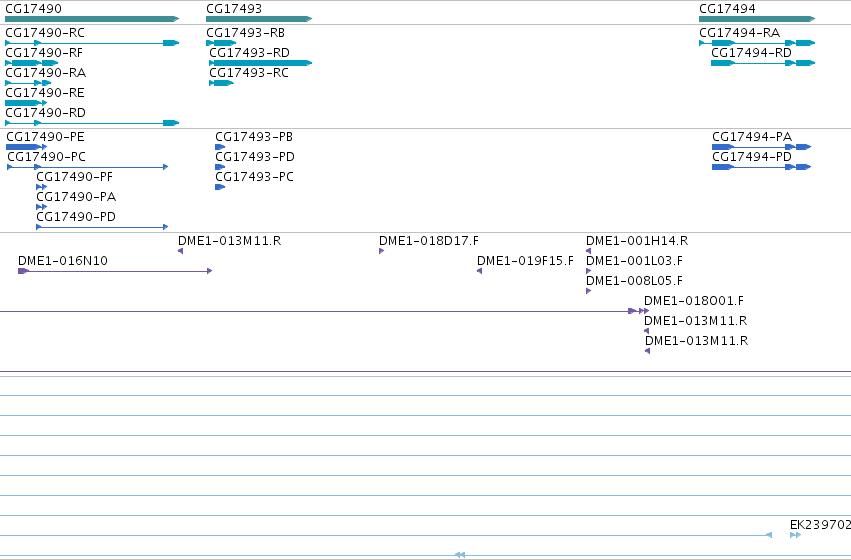The height and width of the screenshot is (560, 851).
Task: Open transcript CG17490-RE
Action: 45,93
